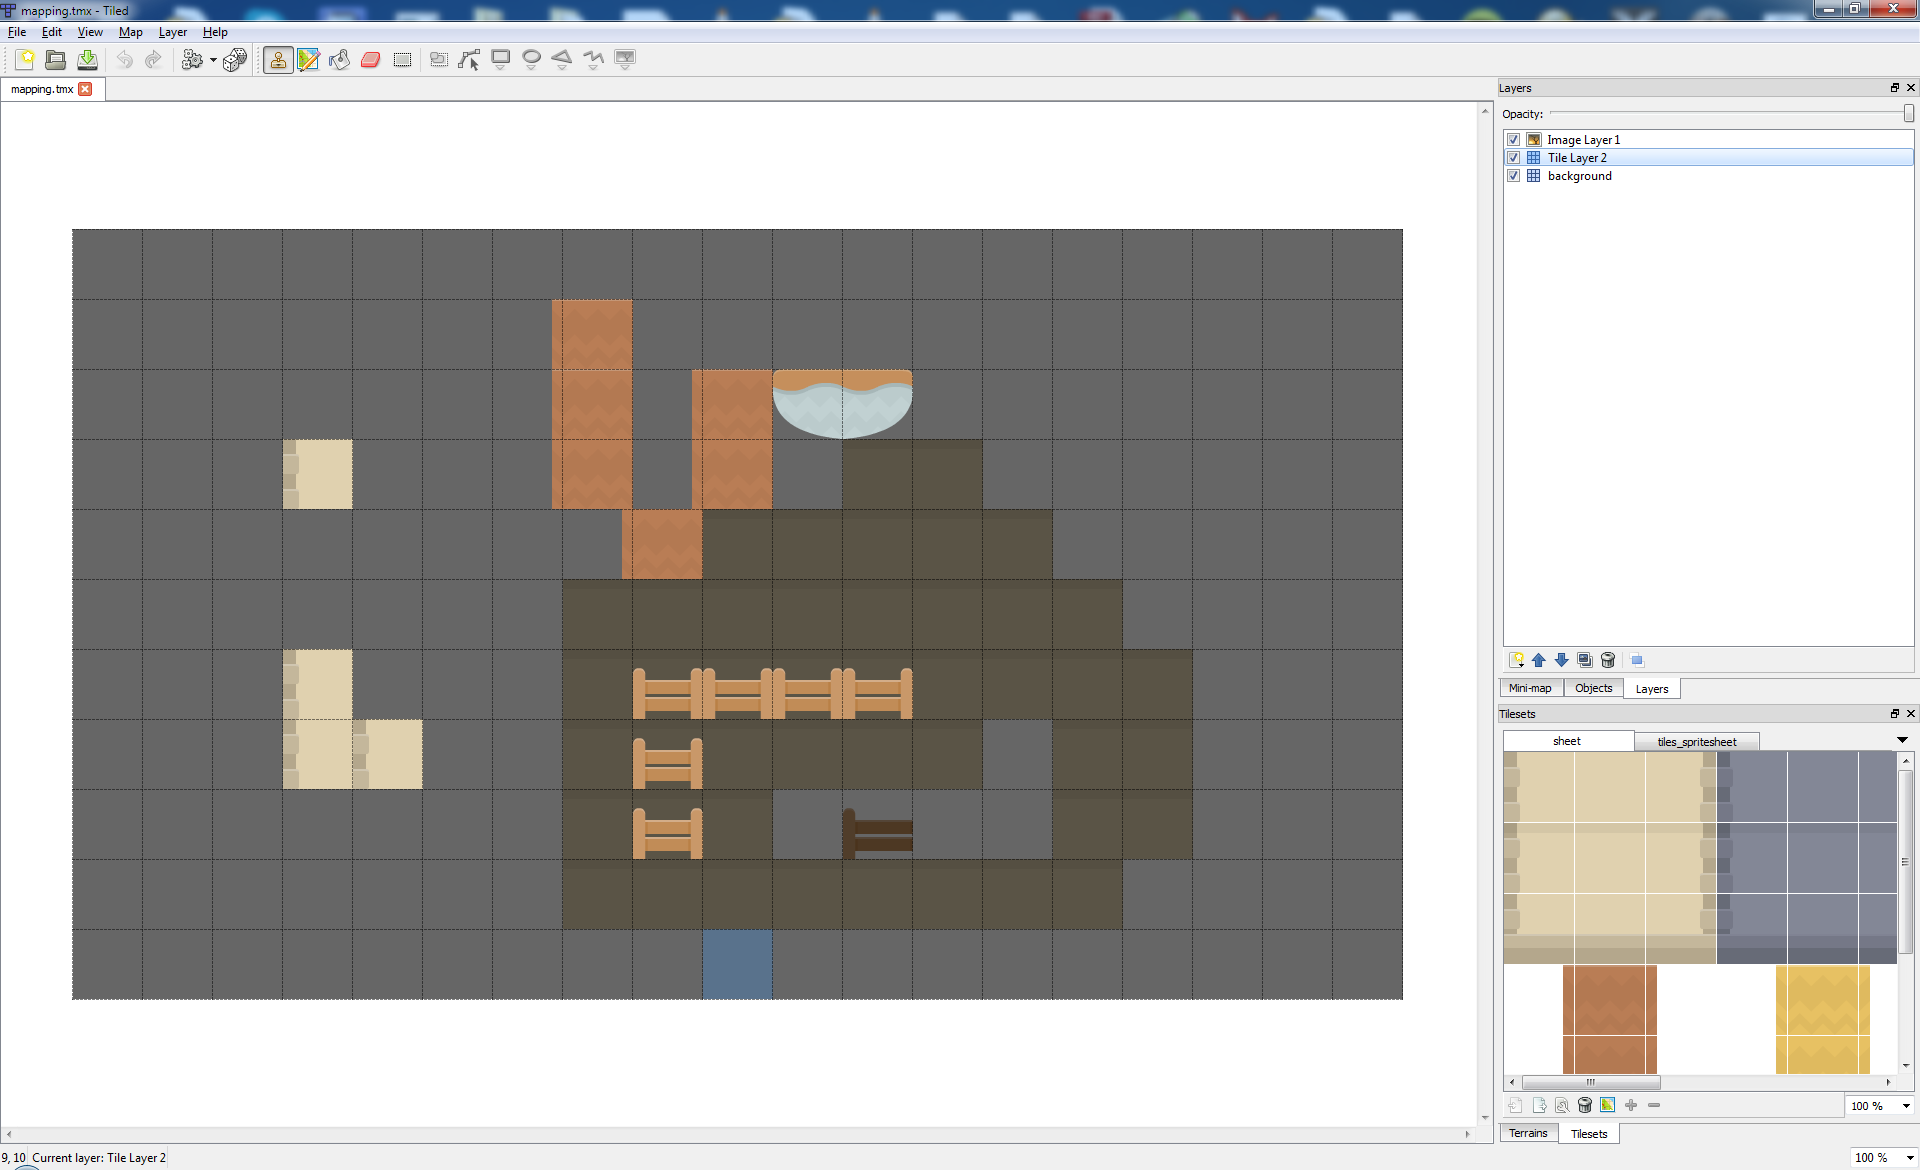Float the Layers panel
1920x1170 pixels.
point(1894,88)
